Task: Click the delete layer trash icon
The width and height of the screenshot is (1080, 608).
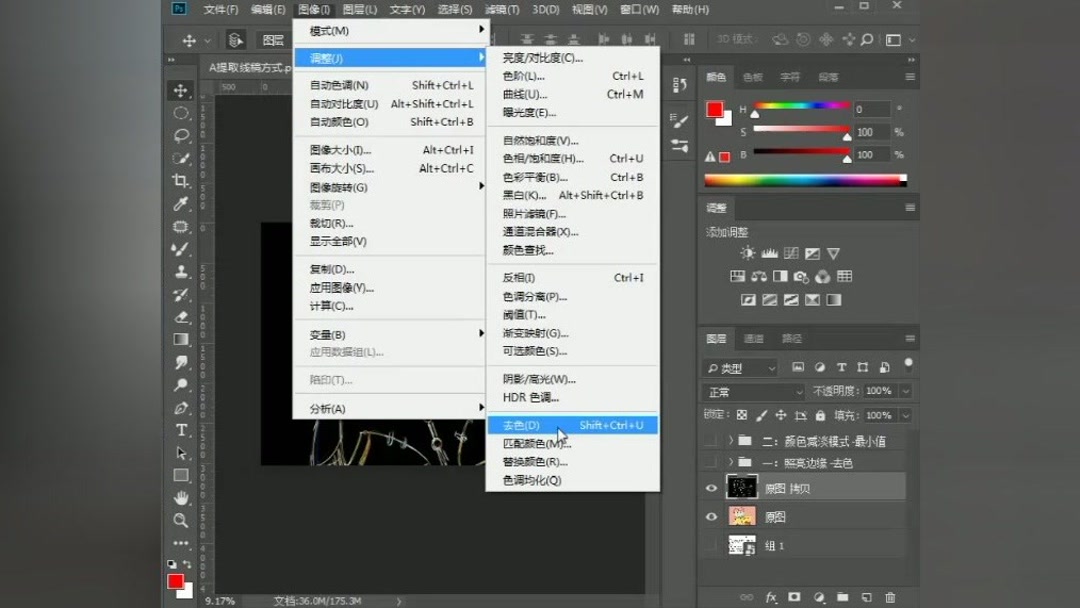Action: (890, 596)
